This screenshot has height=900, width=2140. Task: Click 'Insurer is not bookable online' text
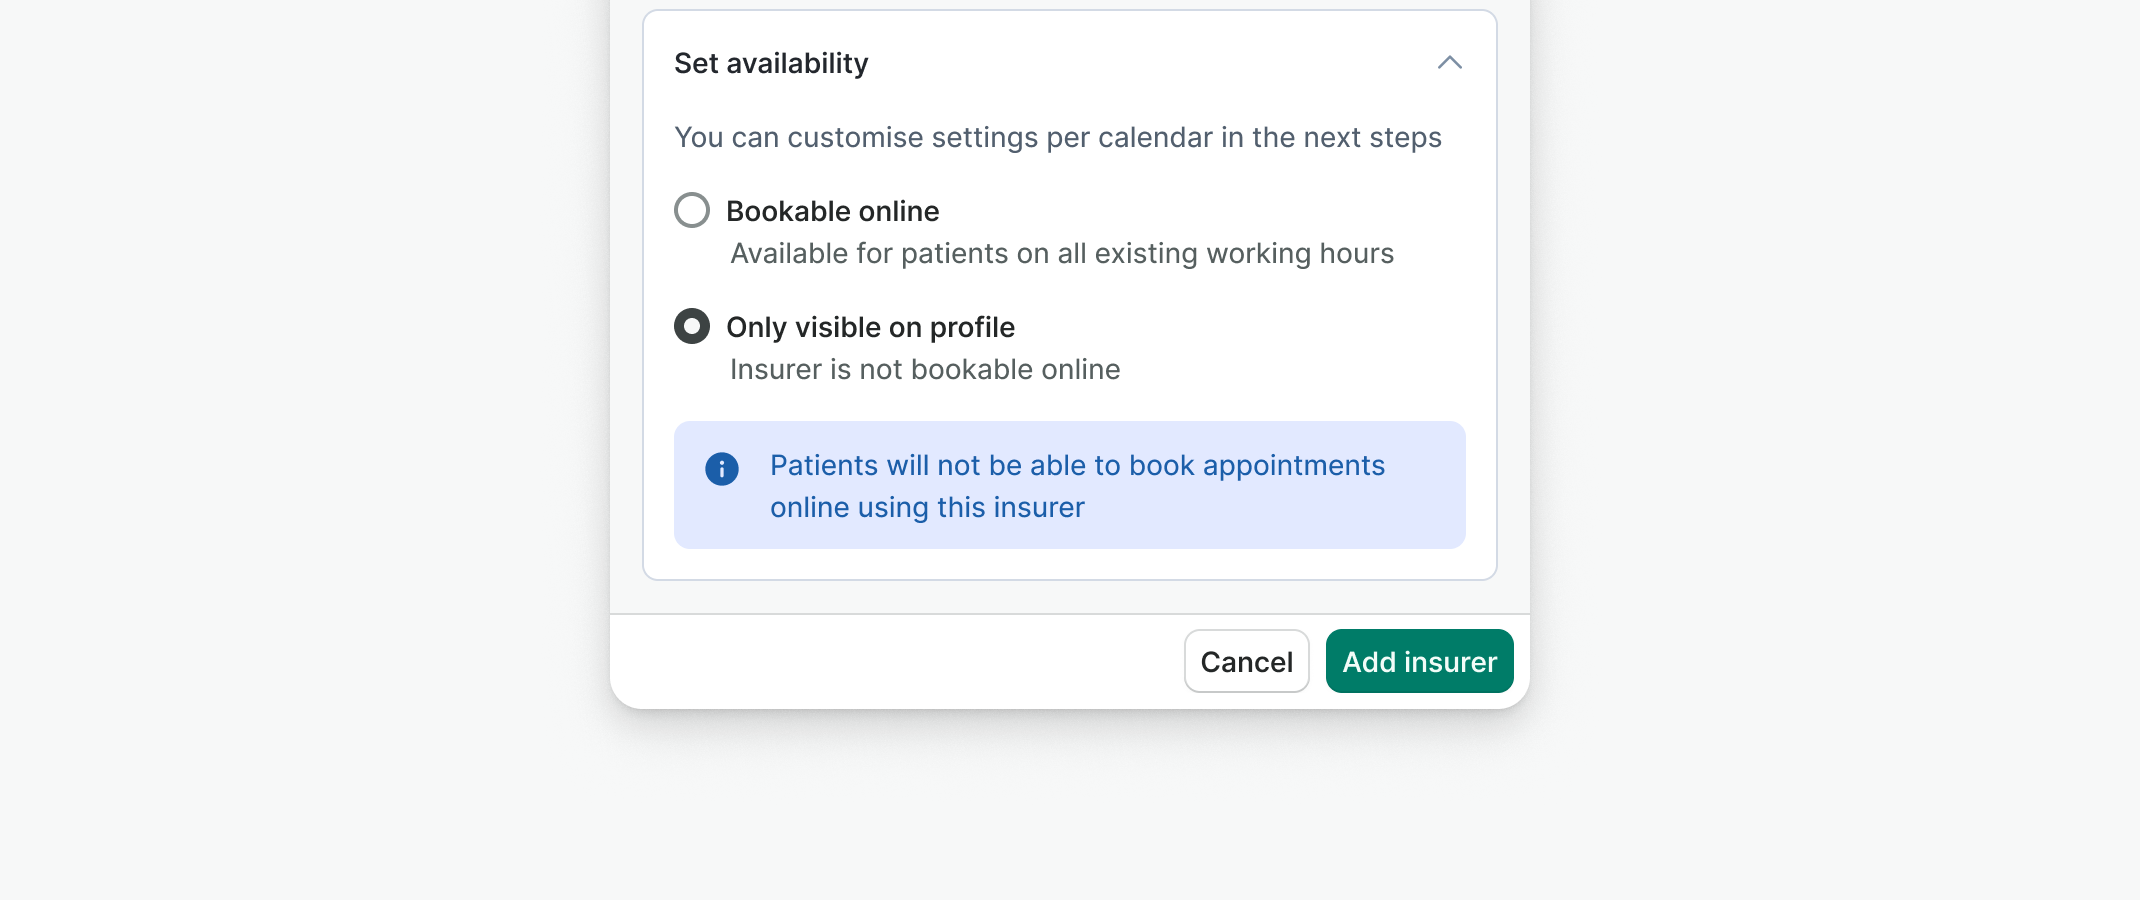coord(924,370)
